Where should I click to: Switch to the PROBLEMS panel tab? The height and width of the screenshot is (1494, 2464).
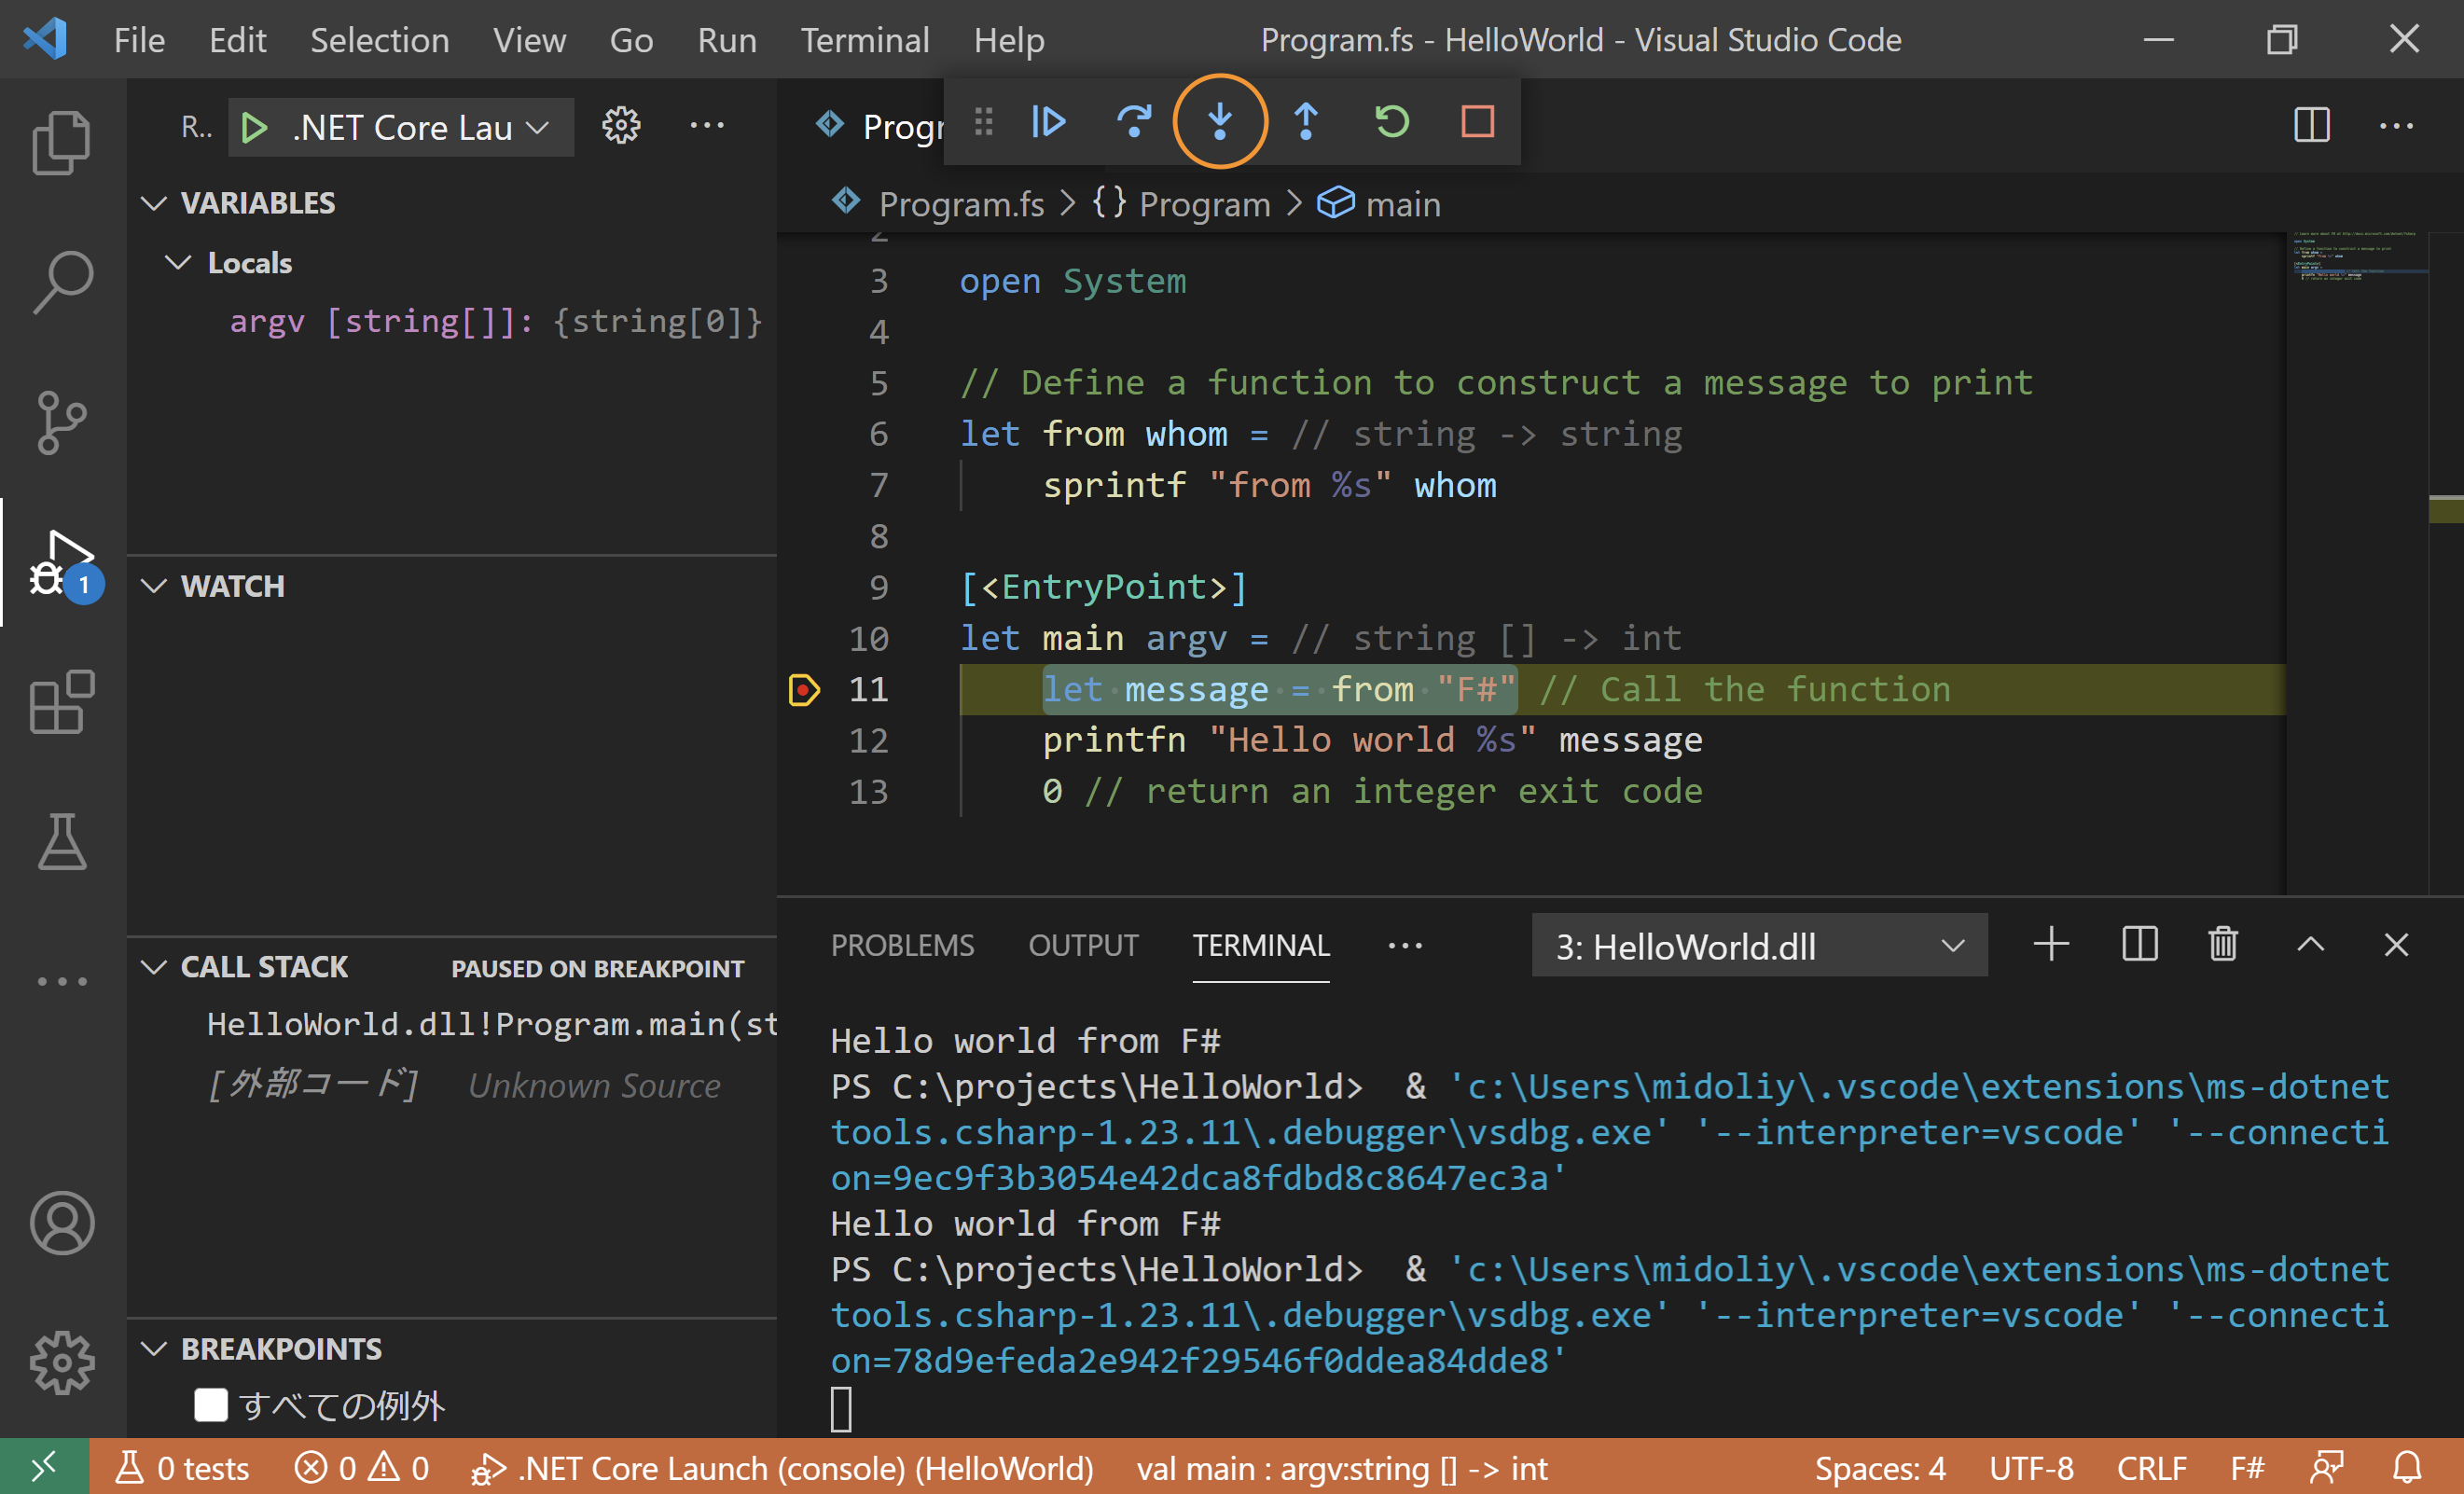point(902,946)
